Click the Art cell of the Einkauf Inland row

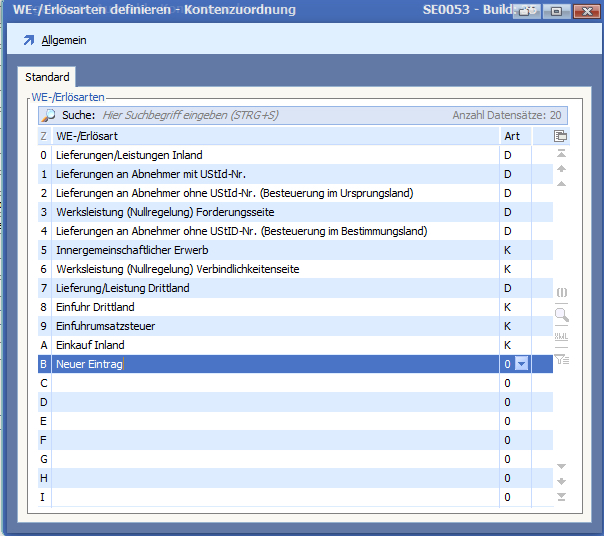pos(514,345)
